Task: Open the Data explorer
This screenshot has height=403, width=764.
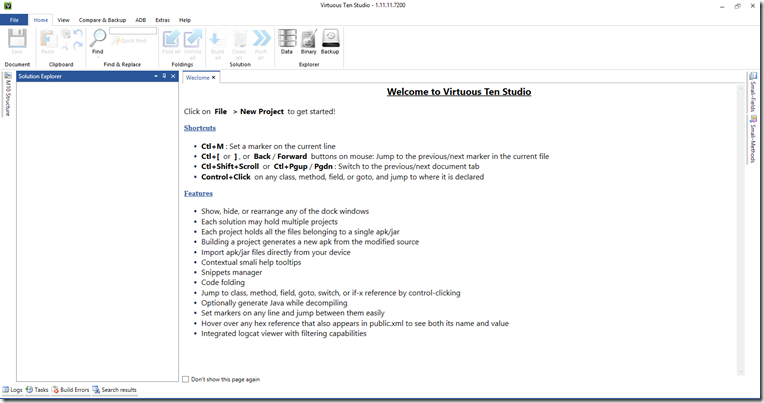Action: [286, 41]
